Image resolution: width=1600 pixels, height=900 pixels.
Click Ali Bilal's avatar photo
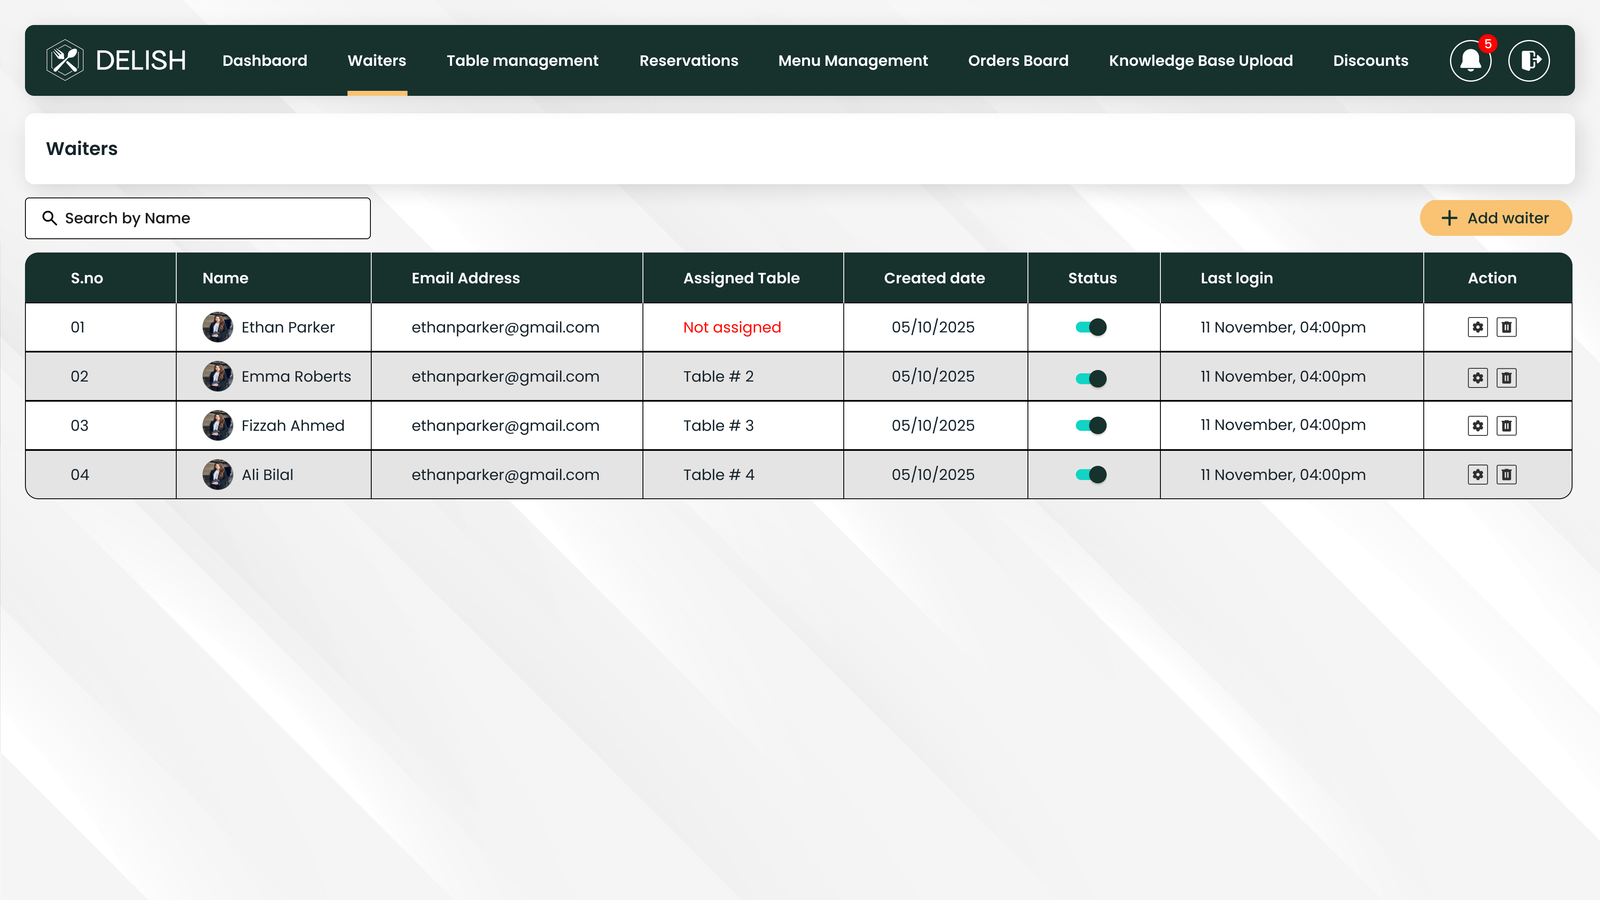point(218,474)
